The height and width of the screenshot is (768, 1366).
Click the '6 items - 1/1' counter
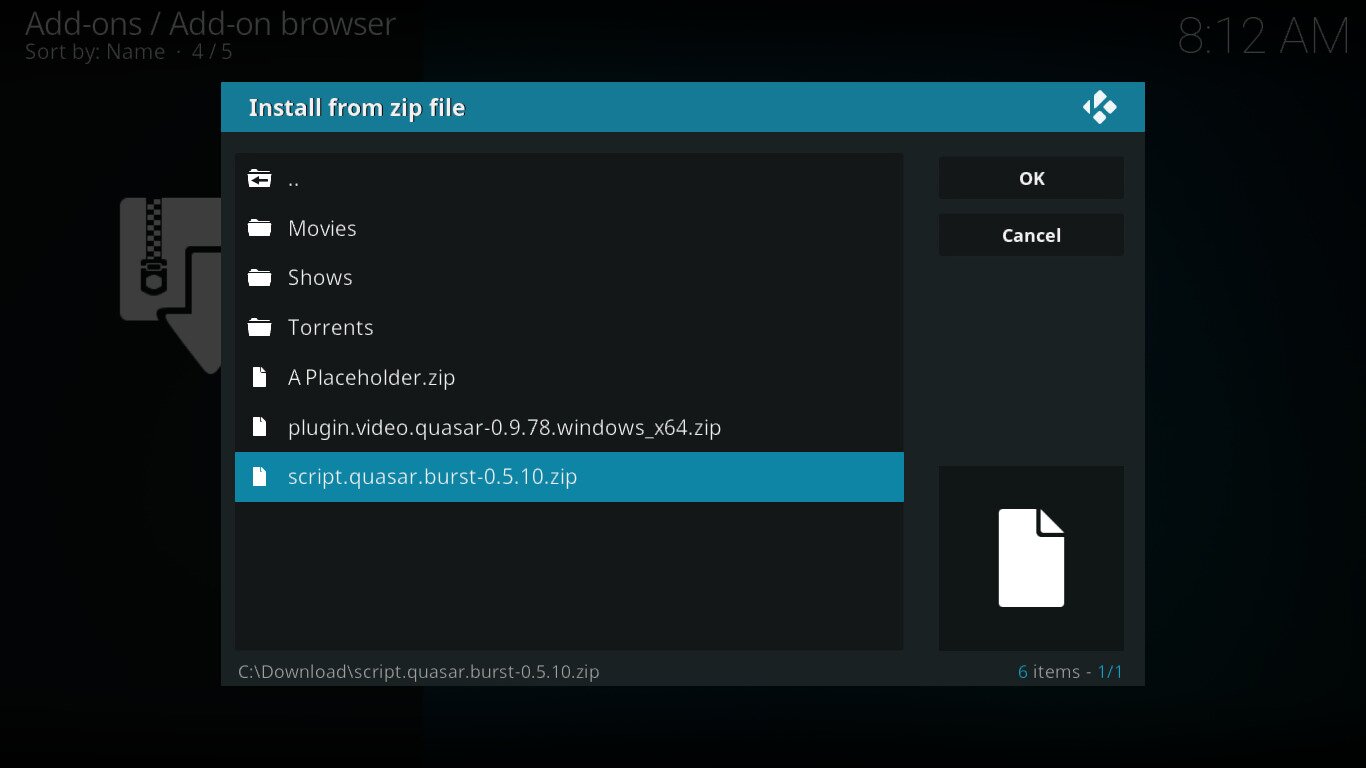(1070, 671)
